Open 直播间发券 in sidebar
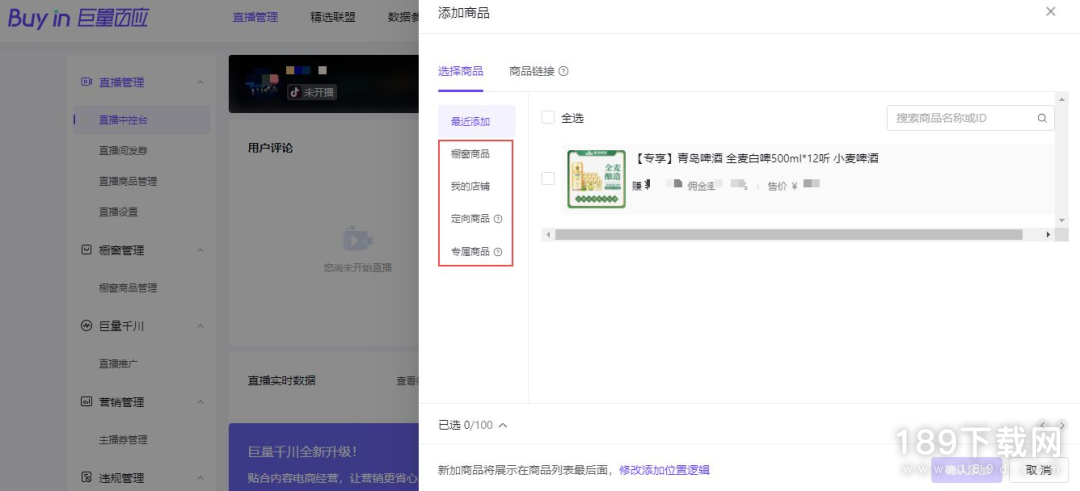 pos(123,150)
